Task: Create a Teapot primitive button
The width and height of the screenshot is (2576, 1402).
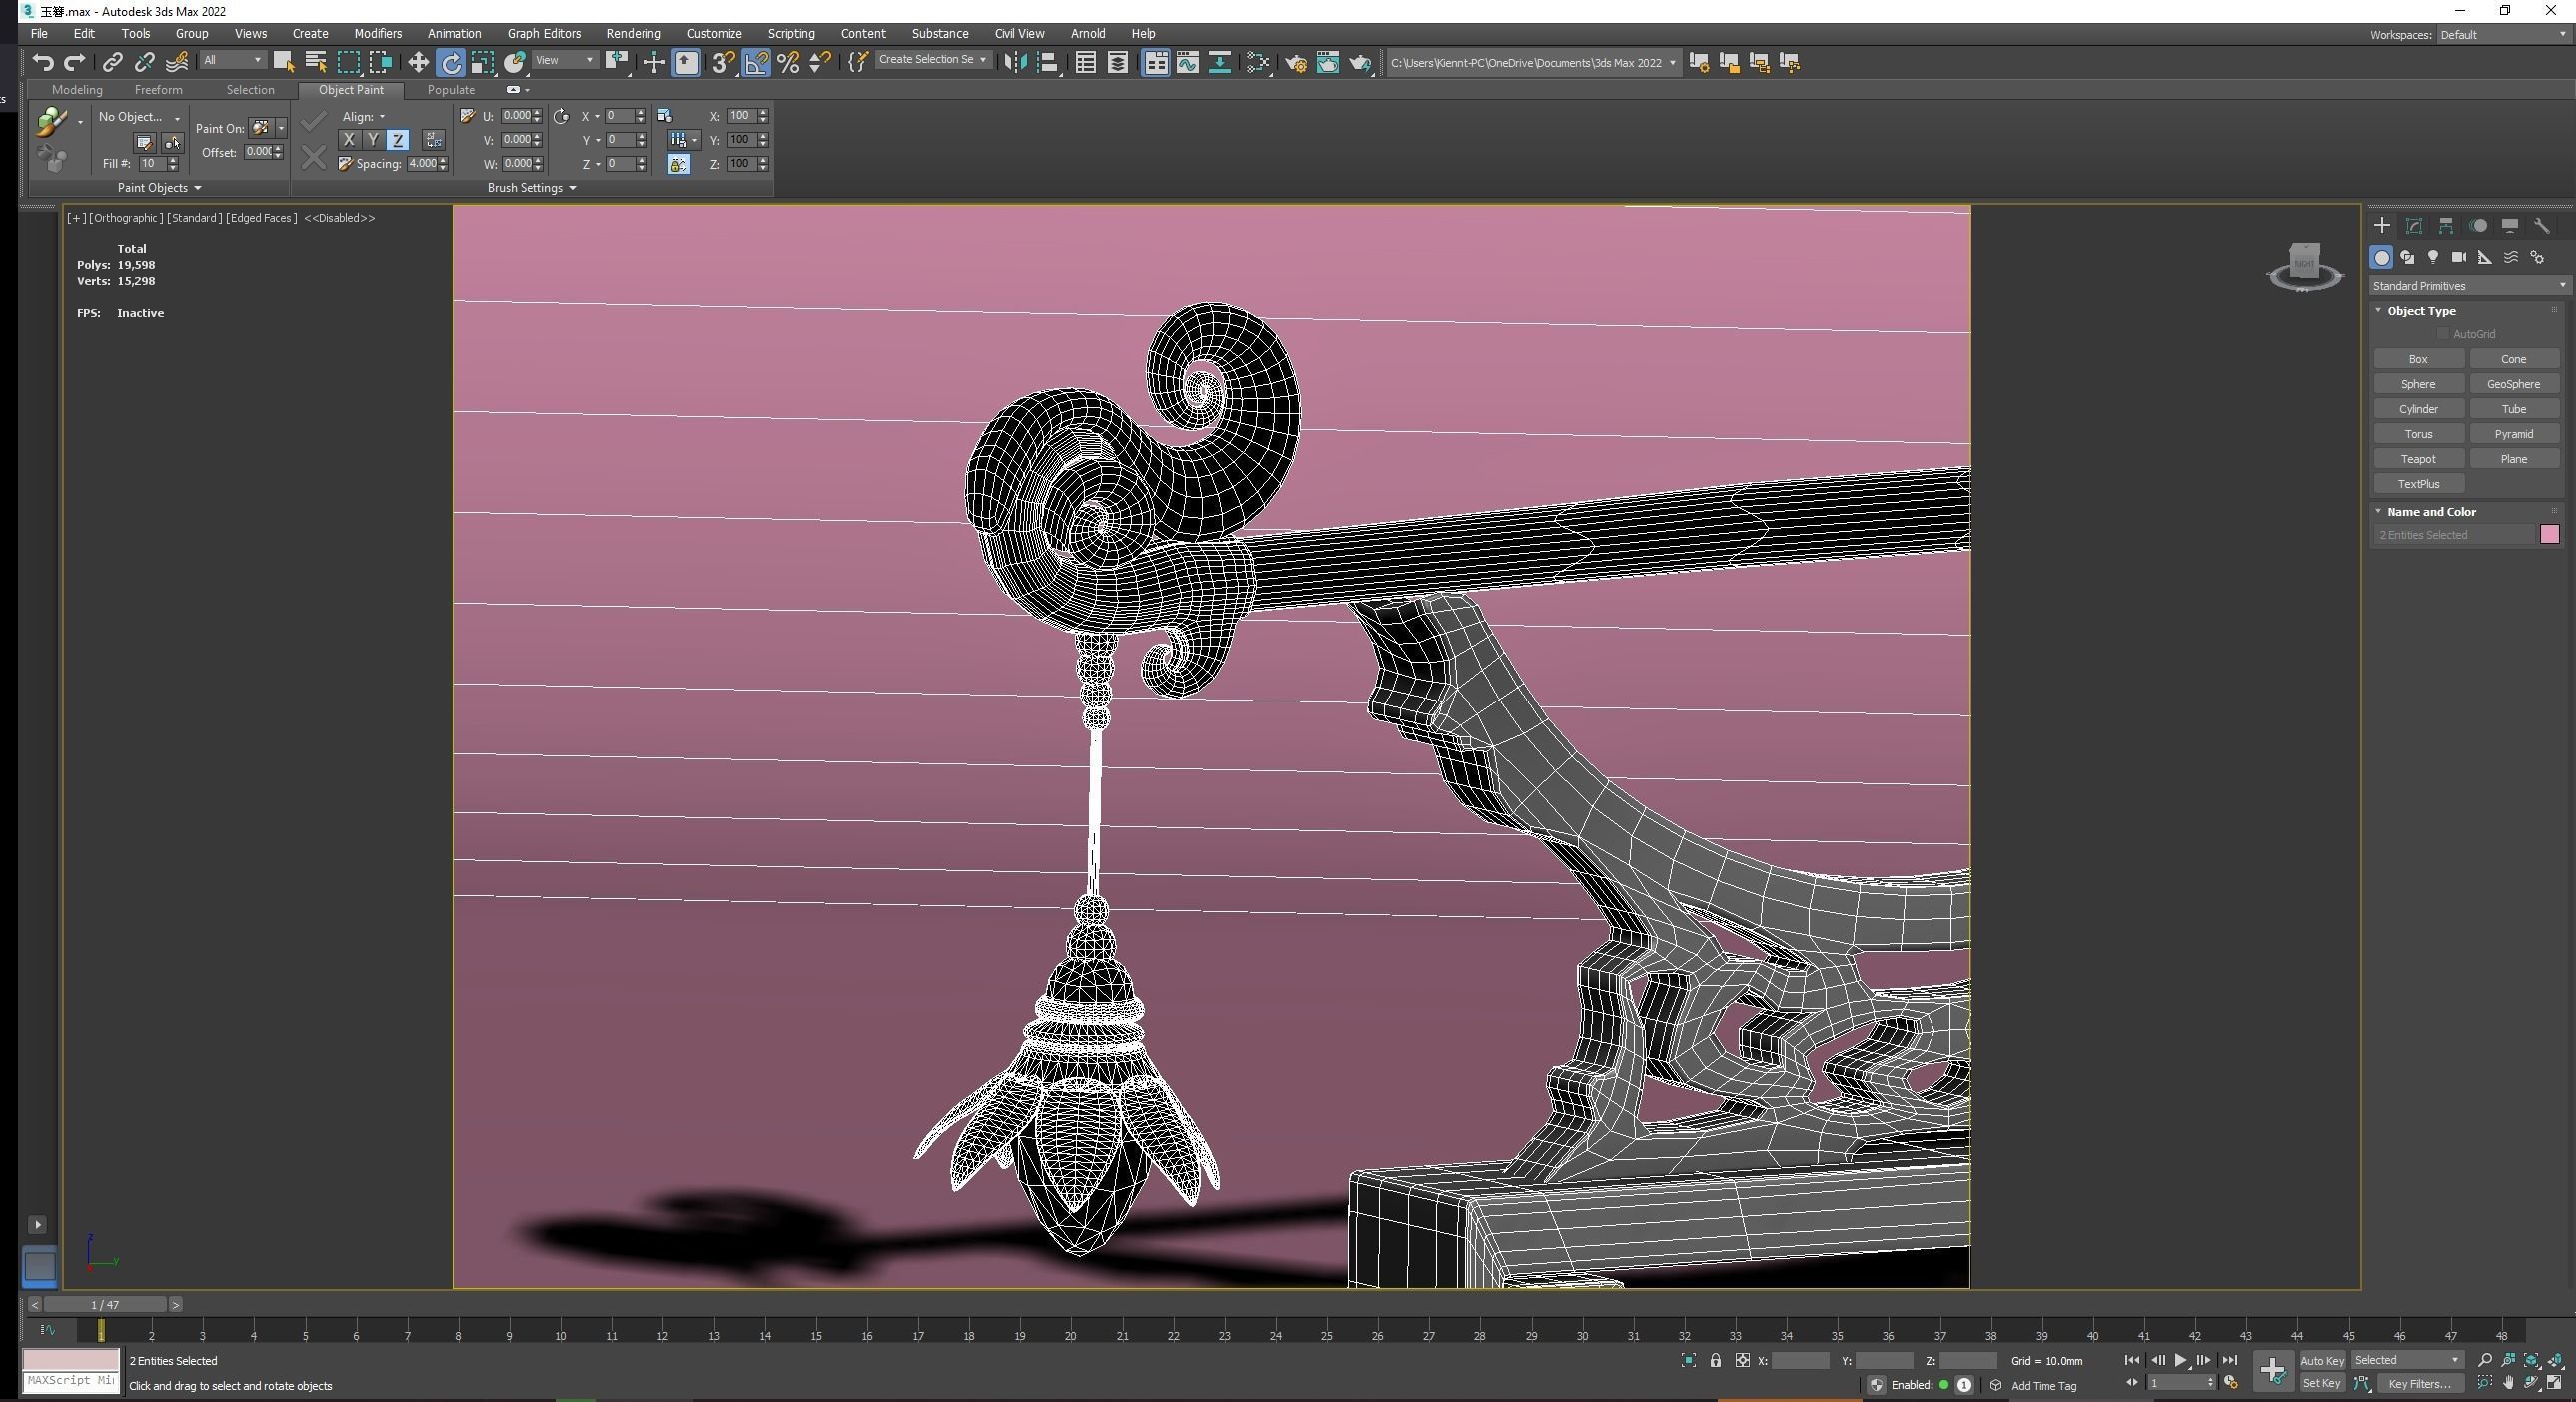Action: point(2417,459)
